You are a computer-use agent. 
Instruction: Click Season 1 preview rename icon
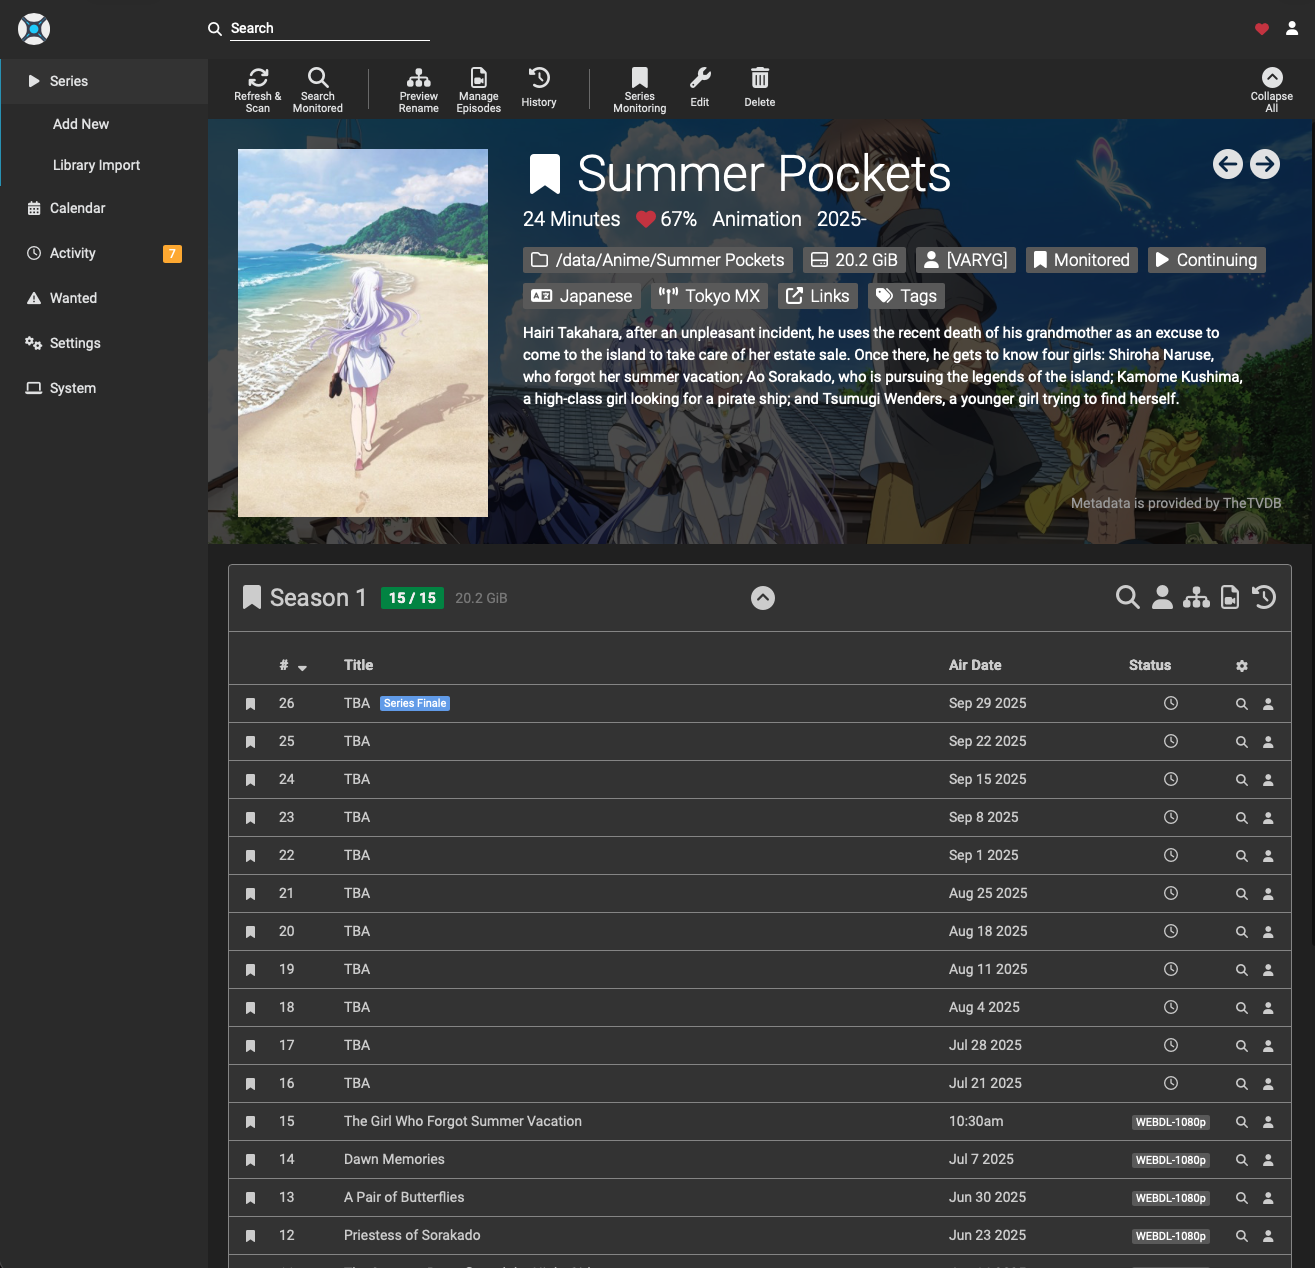(x=1196, y=597)
